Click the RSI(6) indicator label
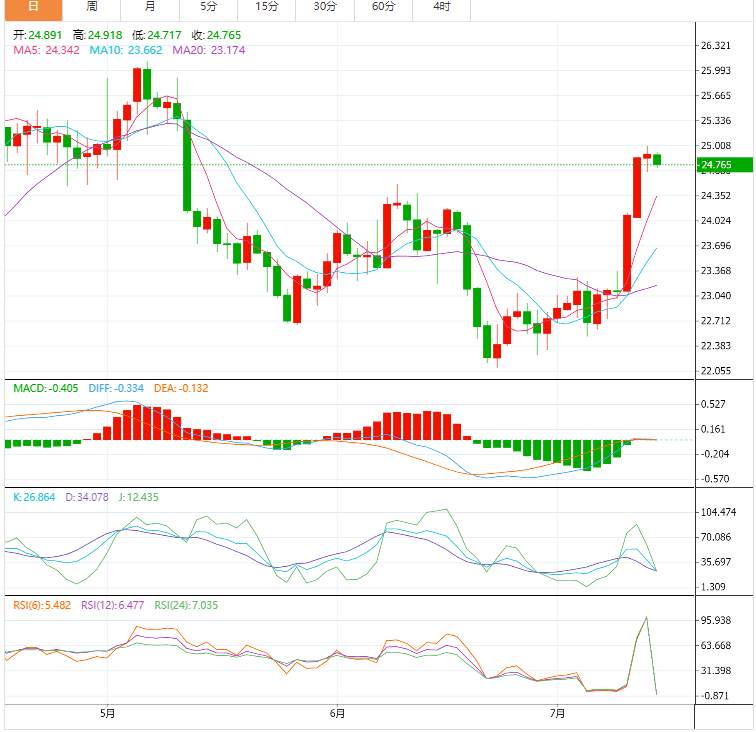The image size is (756, 732). coord(43,605)
